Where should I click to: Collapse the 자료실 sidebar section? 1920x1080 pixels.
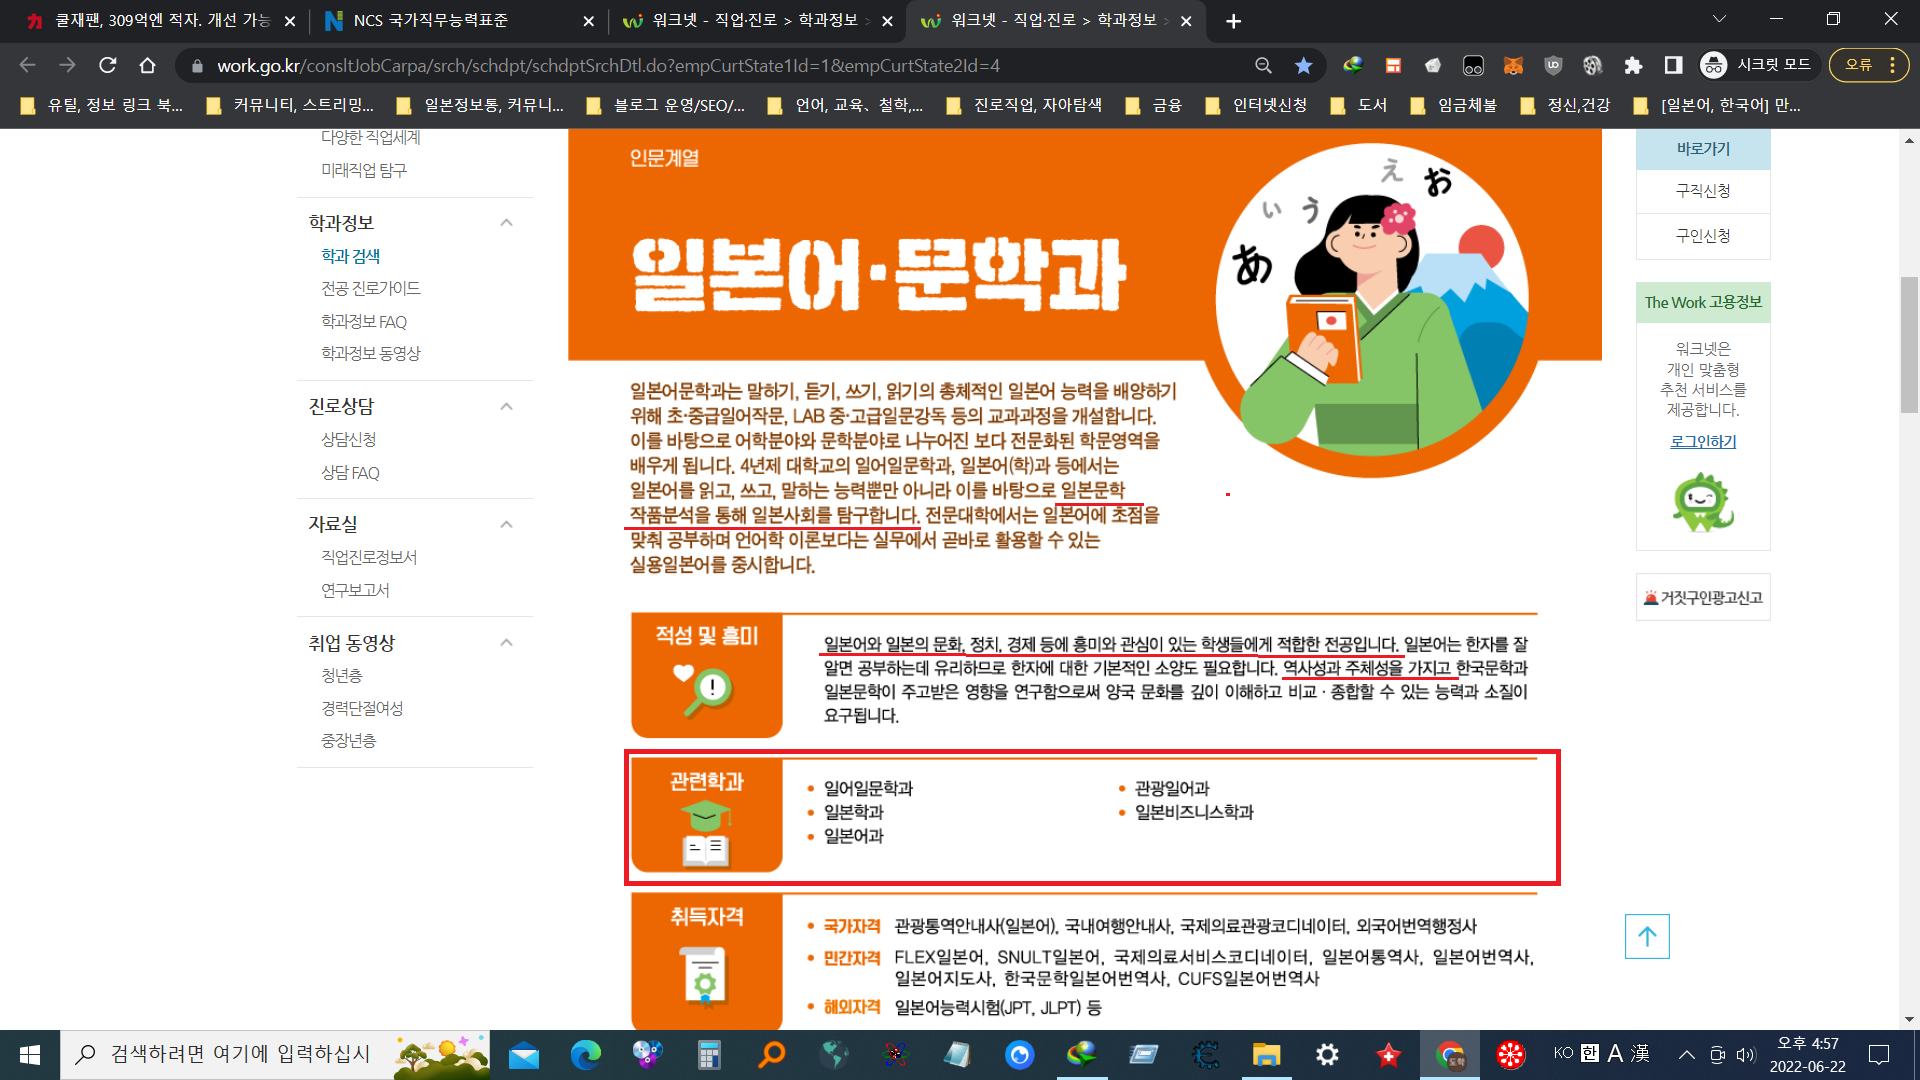coord(506,524)
